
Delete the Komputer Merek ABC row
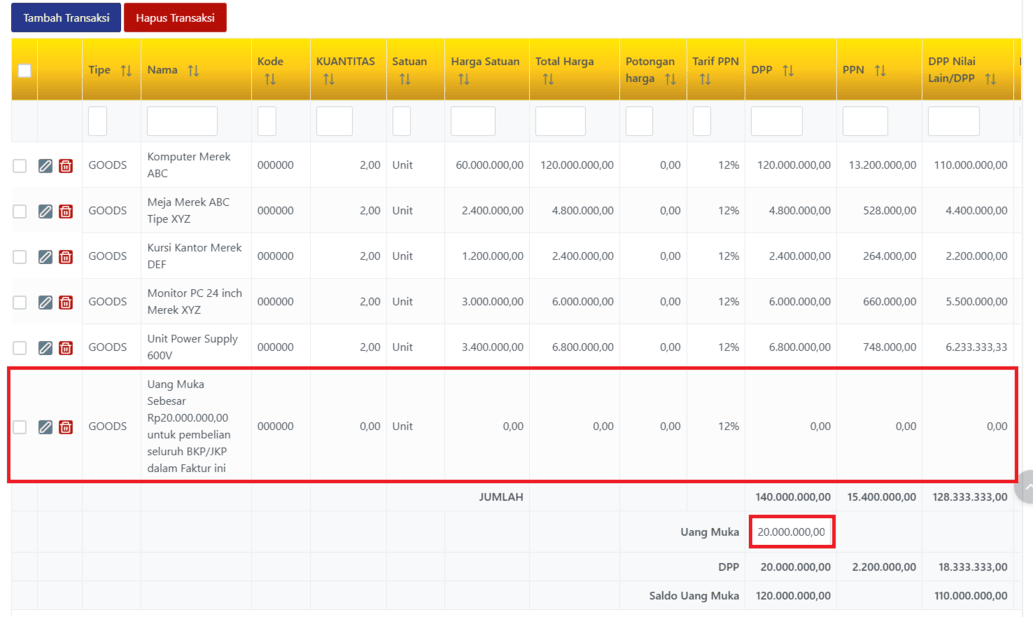(65, 166)
